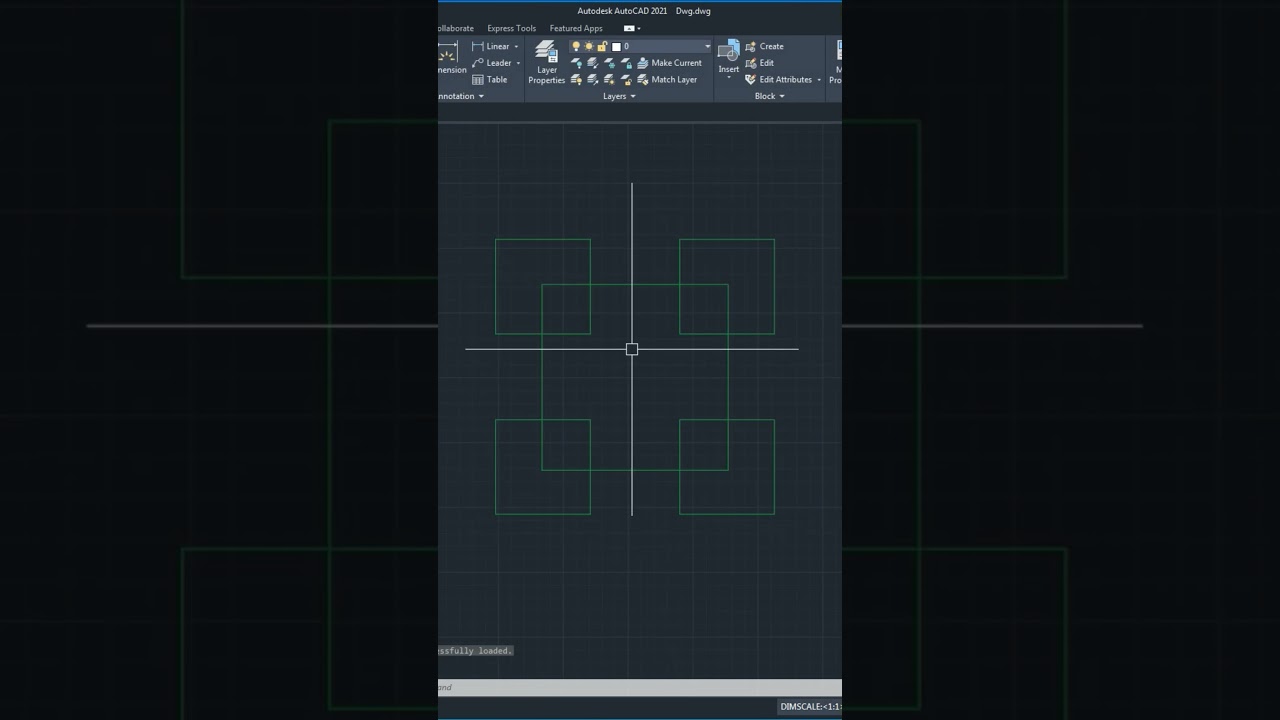1280x720 pixels.
Task: Open Layer Properties manager
Action: 547,63
